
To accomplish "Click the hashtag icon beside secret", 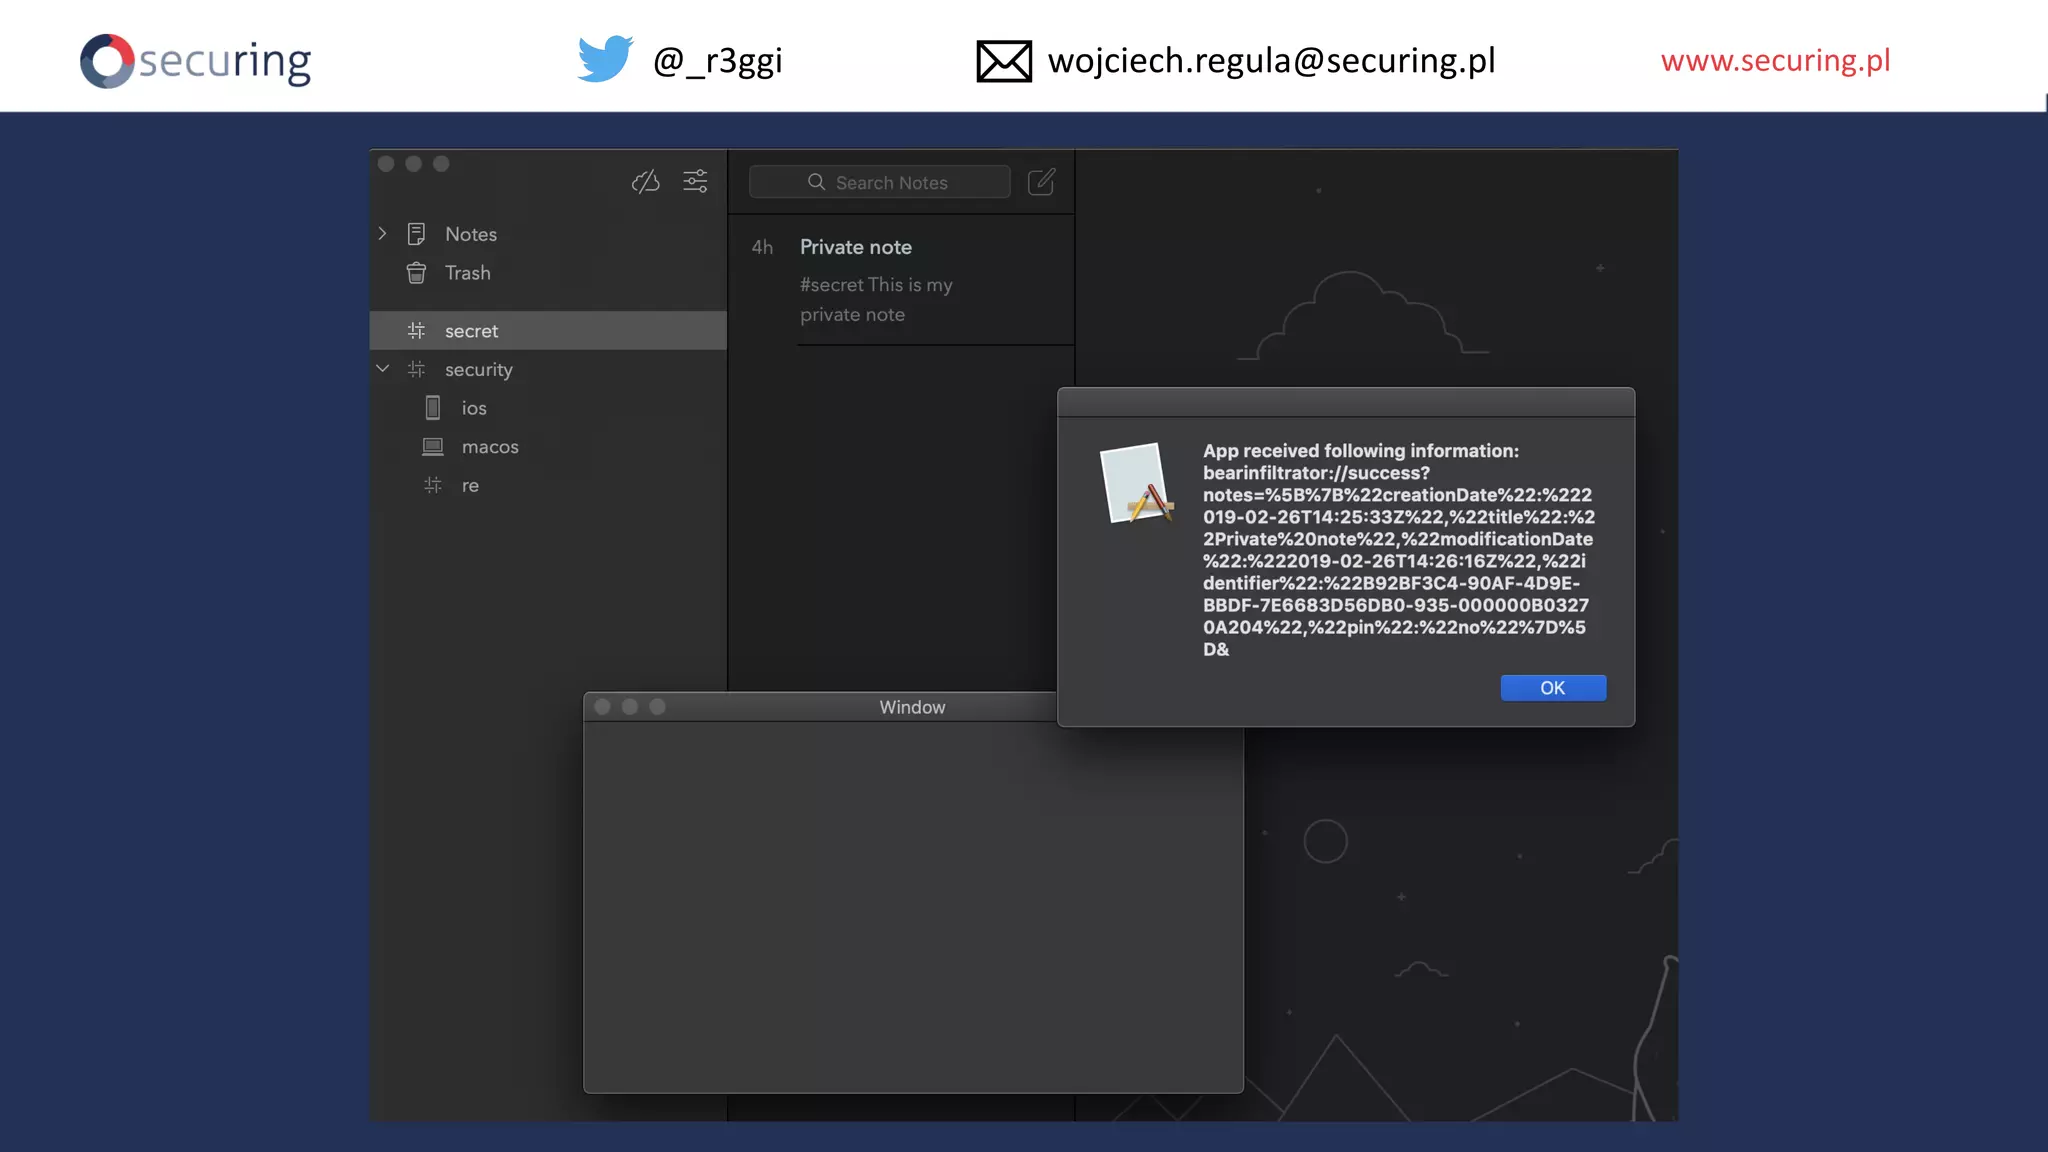I will coord(416,331).
